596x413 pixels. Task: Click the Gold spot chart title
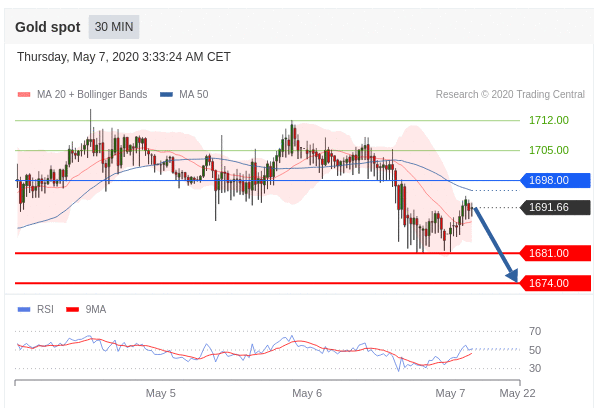[48, 27]
